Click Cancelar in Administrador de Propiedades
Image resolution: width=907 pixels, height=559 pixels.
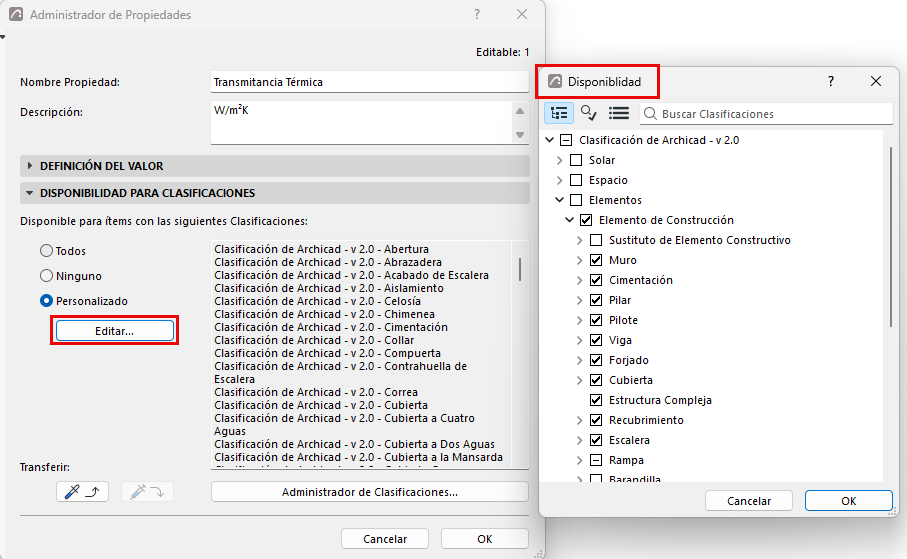[x=385, y=539]
